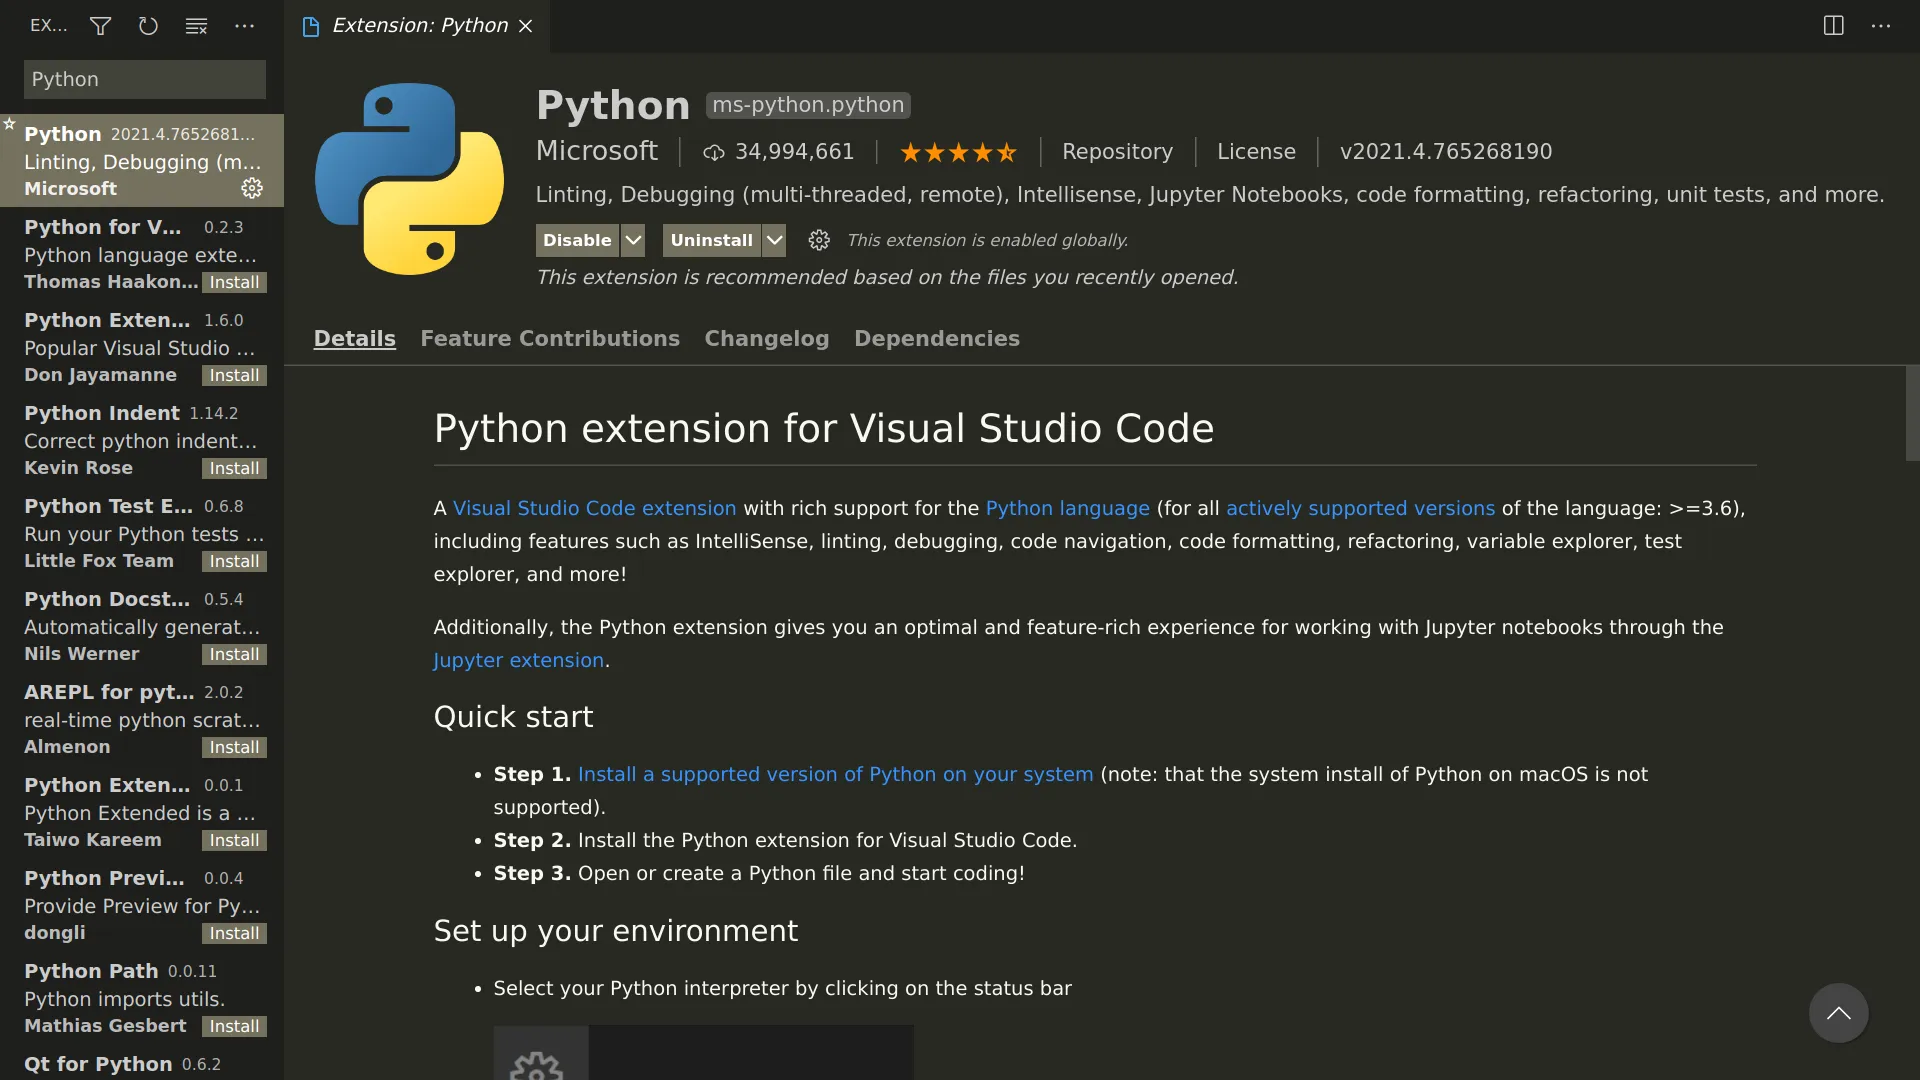This screenshot has width=1920, height=1080.
Task: Open the Uninstall dropdown arrow
Action: [x=774, y=240]
